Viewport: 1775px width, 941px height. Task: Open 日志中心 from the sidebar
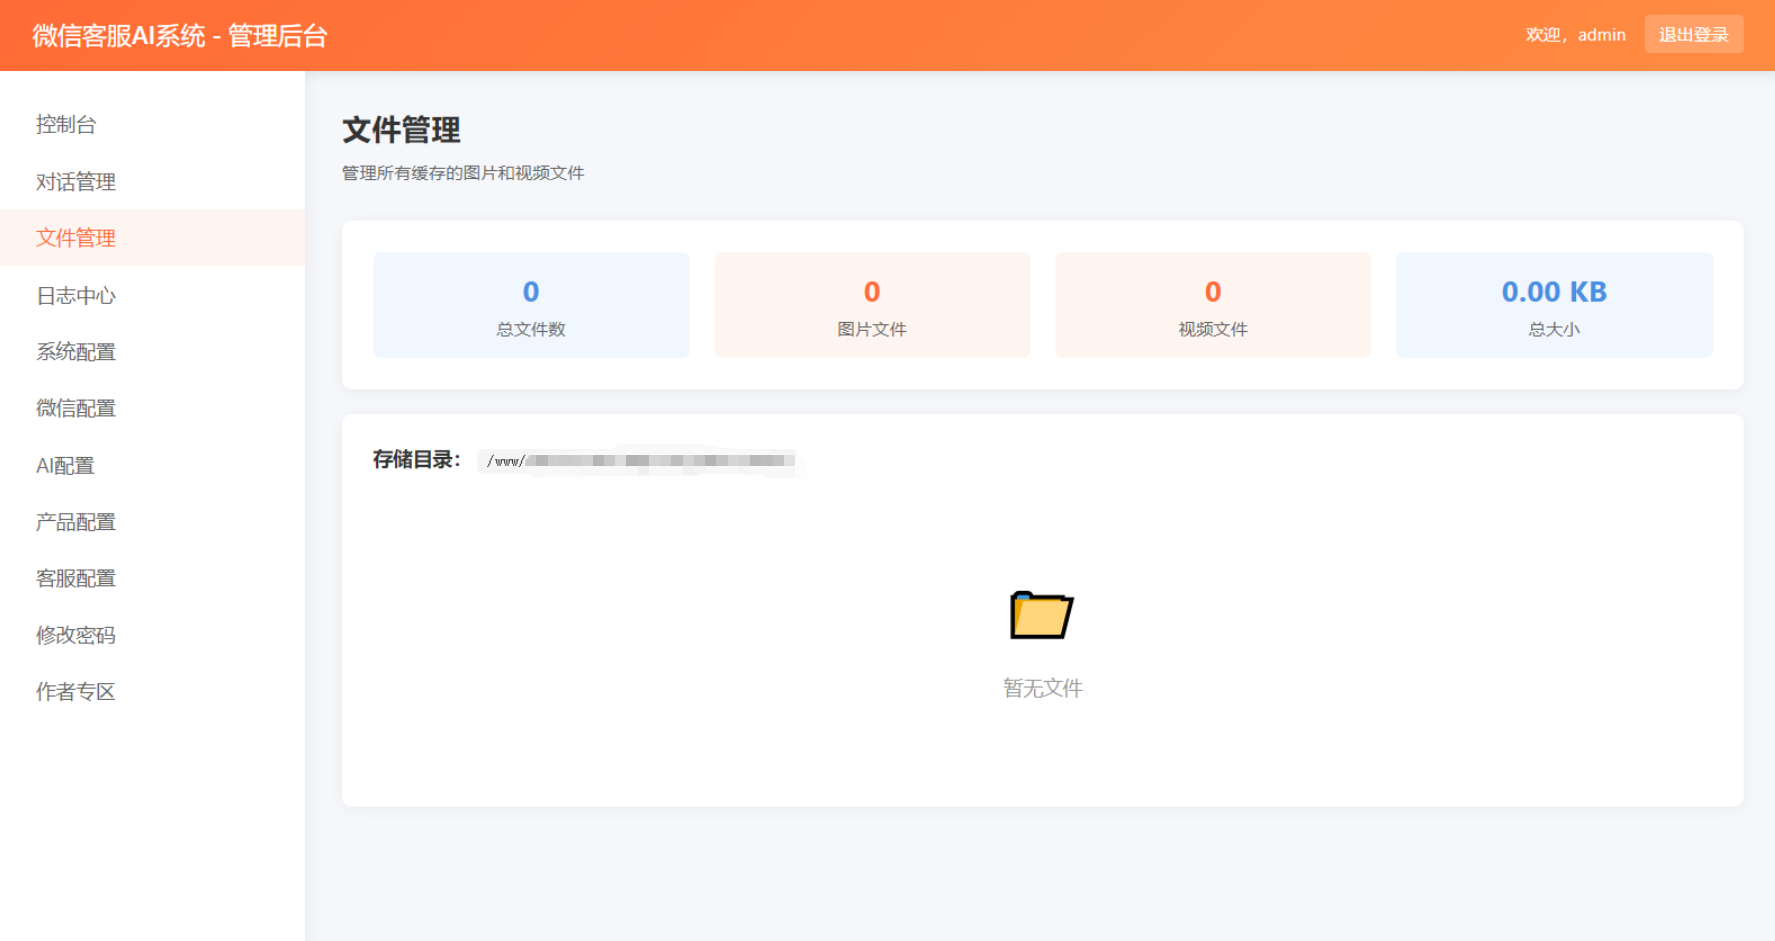pyautogui.click(x=76, y=296)
